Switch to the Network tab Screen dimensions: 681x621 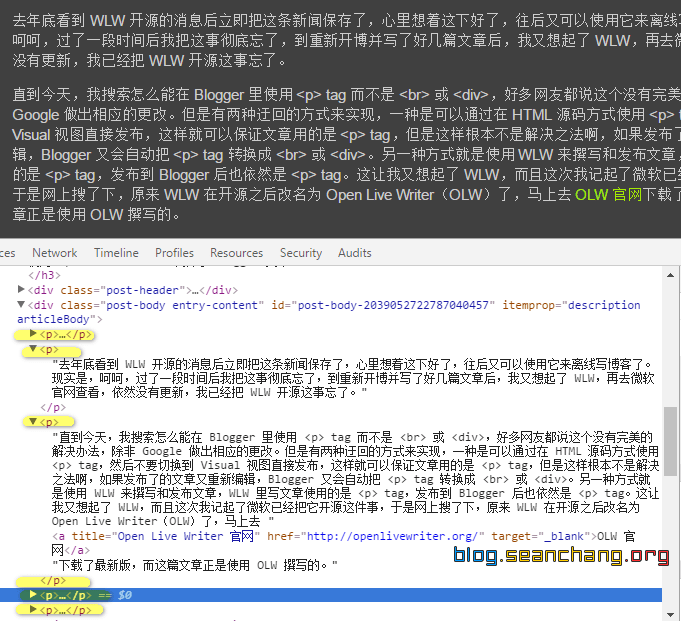55,253
